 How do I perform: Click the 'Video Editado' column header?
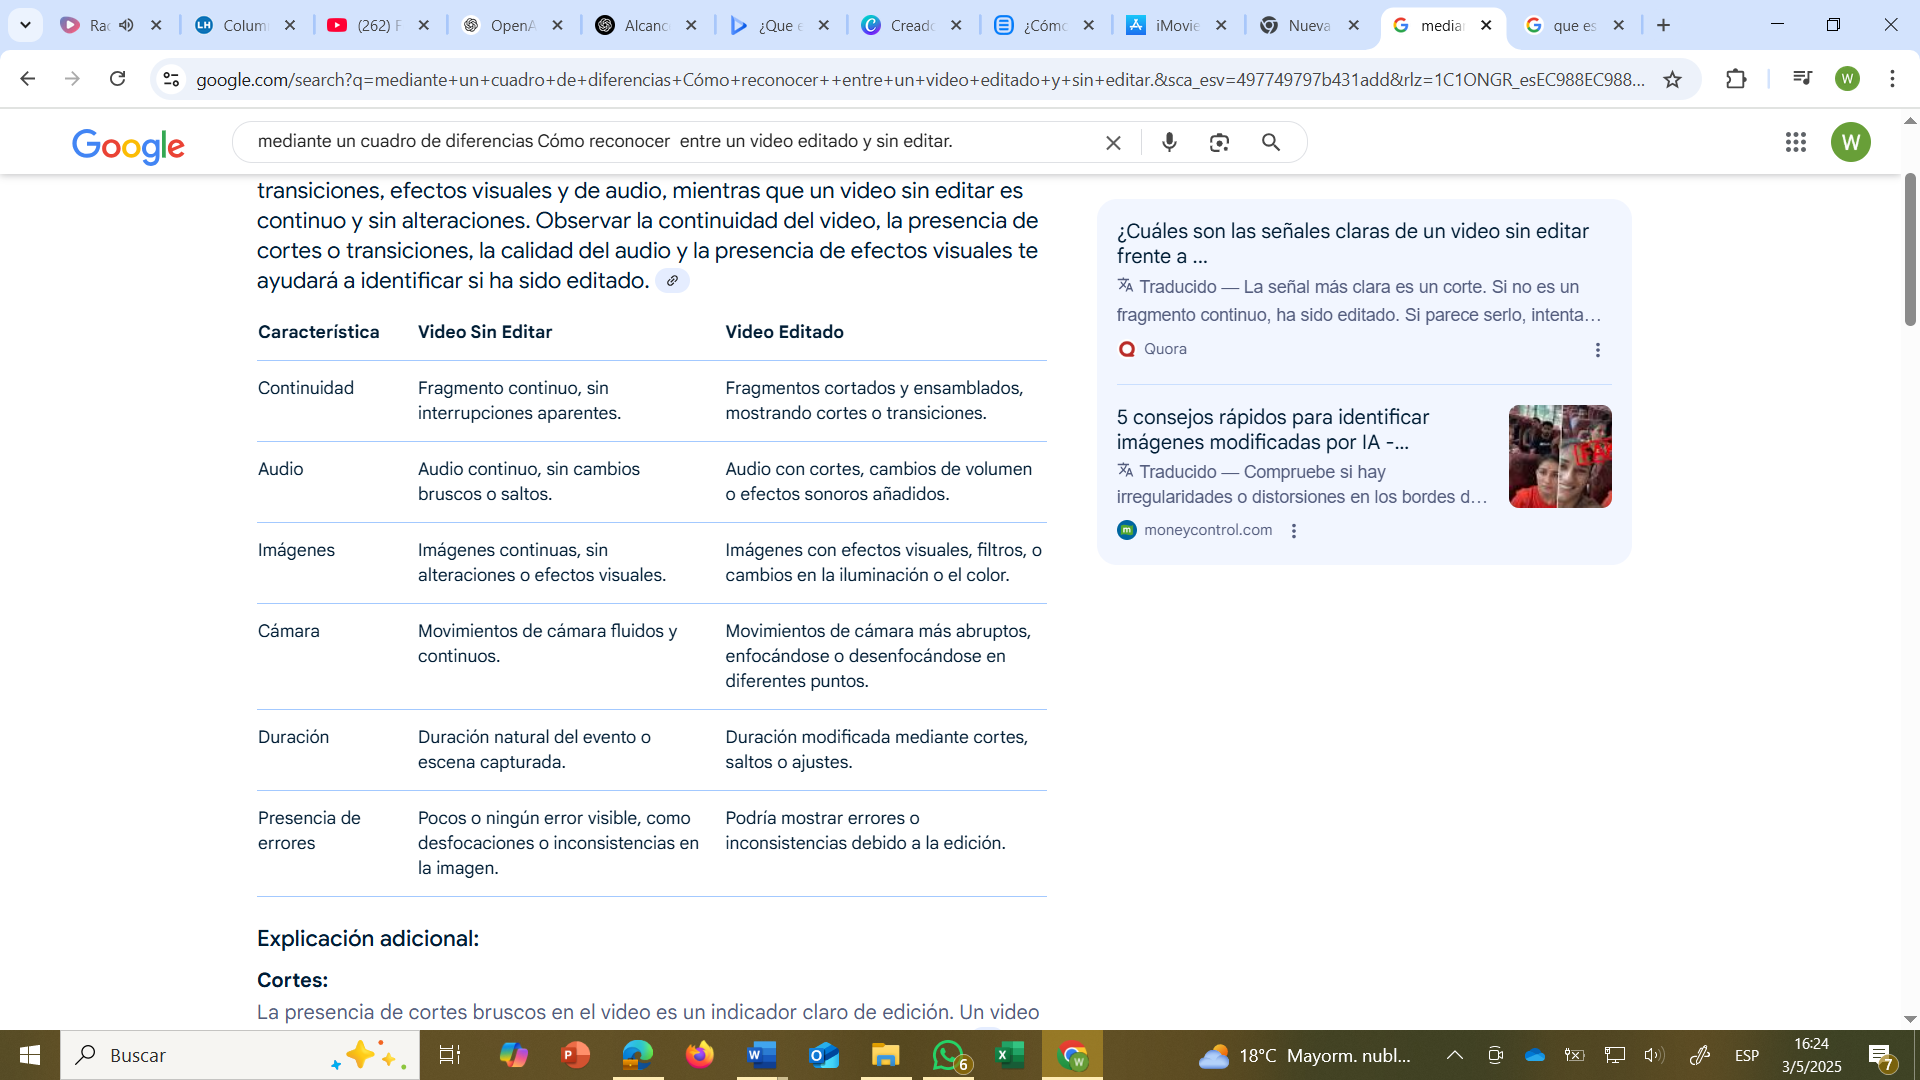[784, 332]
